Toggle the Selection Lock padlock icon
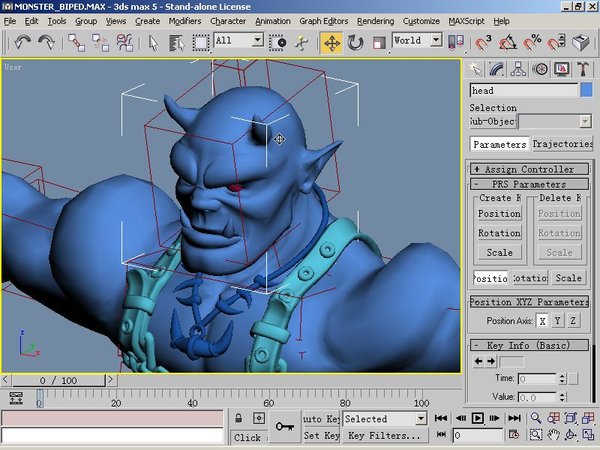600x450 pixels. (240, 418)
